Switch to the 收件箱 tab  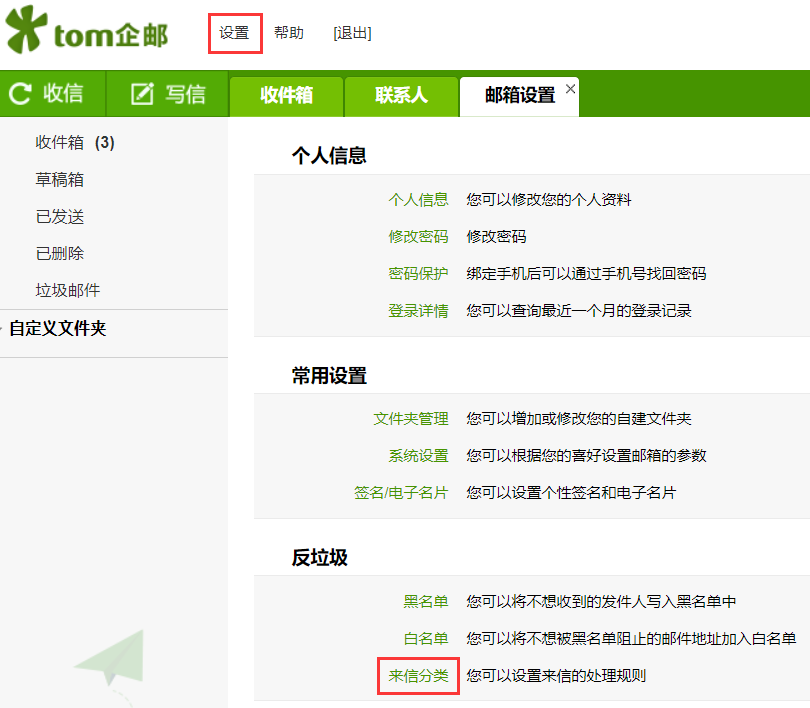click(x=287, y=96)
